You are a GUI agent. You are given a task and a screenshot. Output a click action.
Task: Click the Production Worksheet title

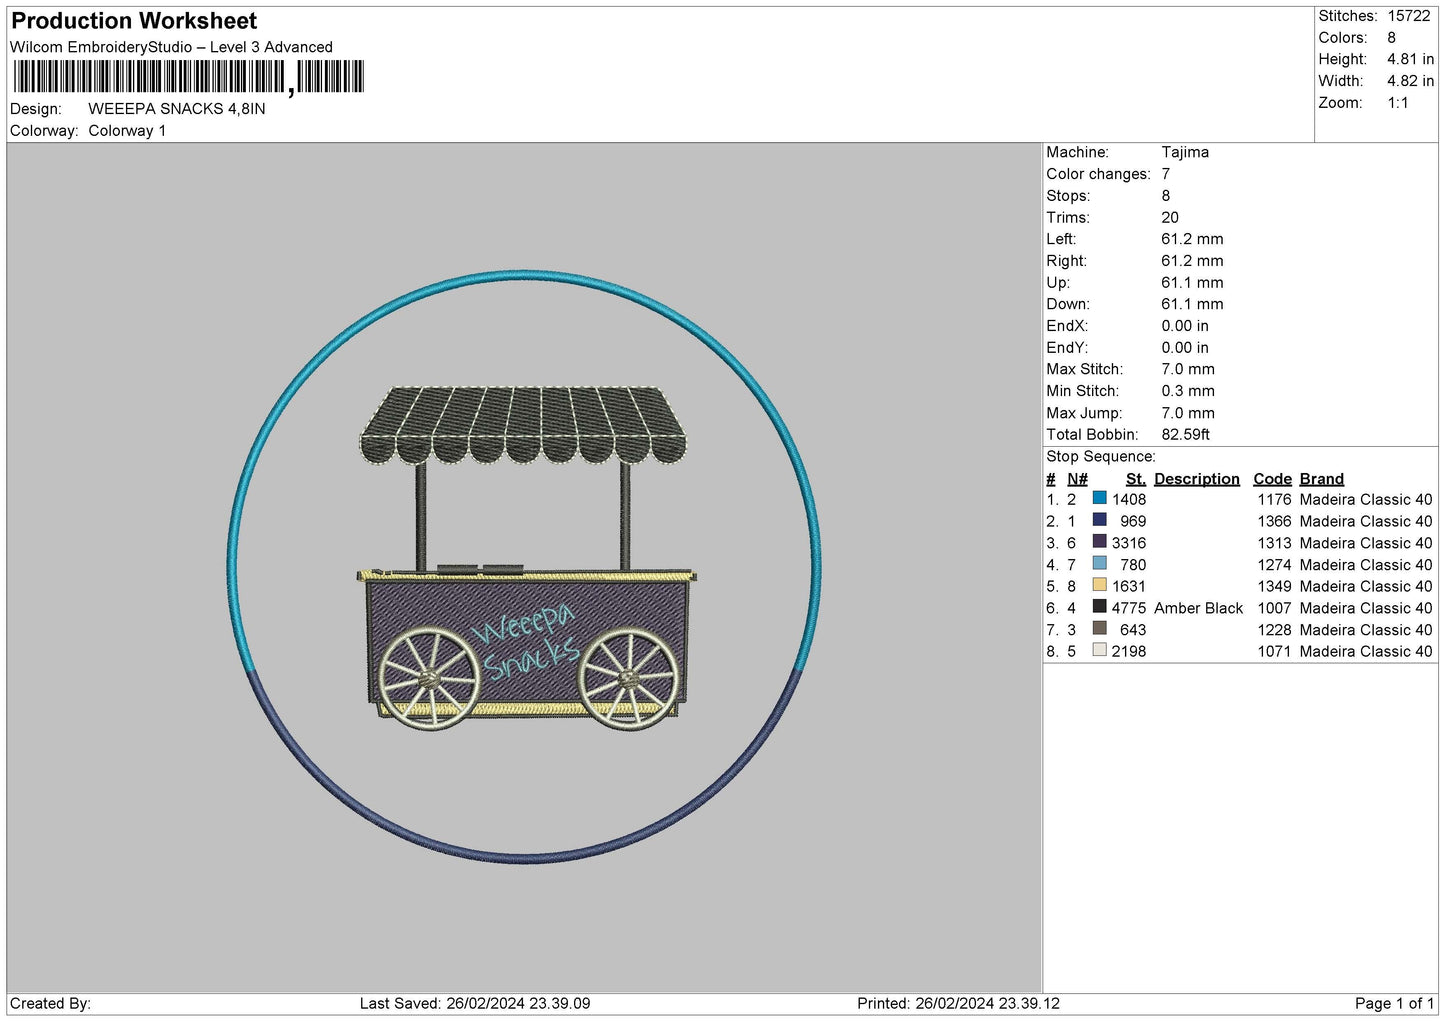[x=134, y=21]
